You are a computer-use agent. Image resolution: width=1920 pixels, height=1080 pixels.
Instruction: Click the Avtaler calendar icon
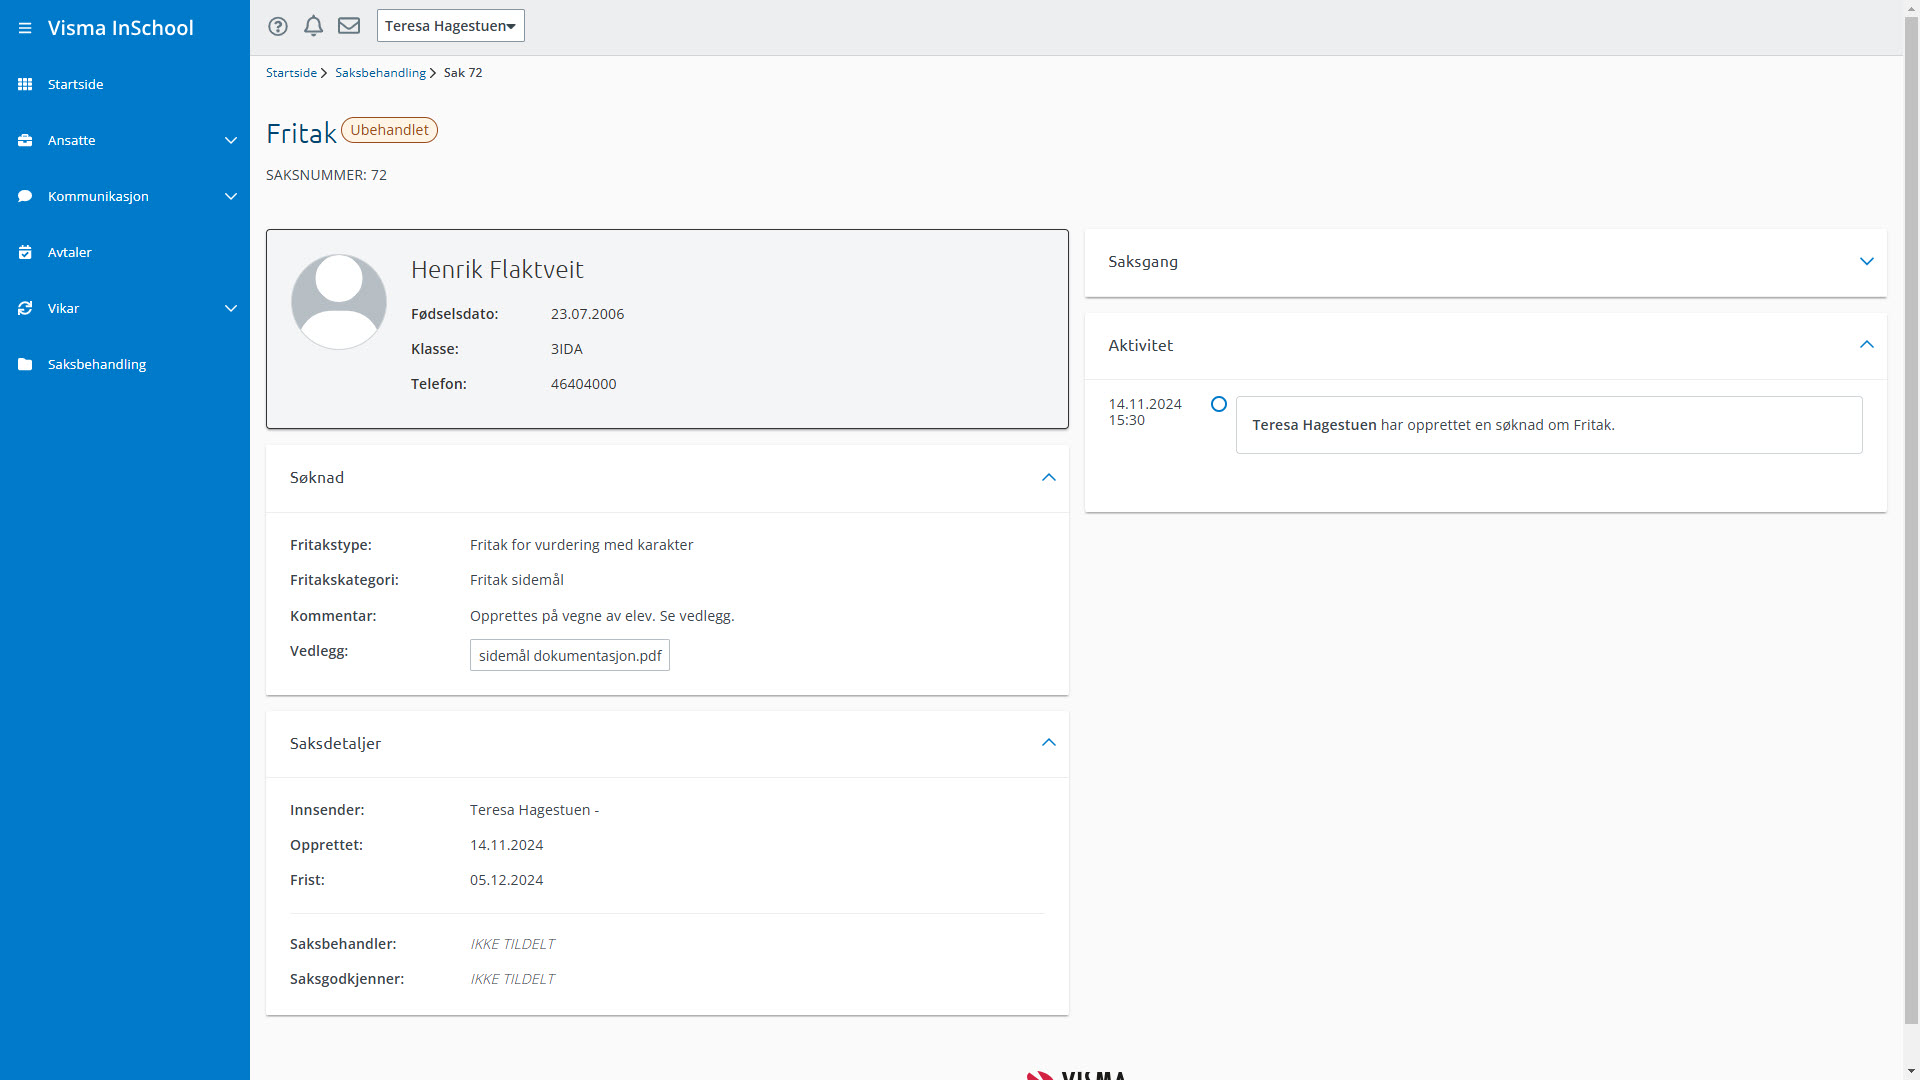25,252
